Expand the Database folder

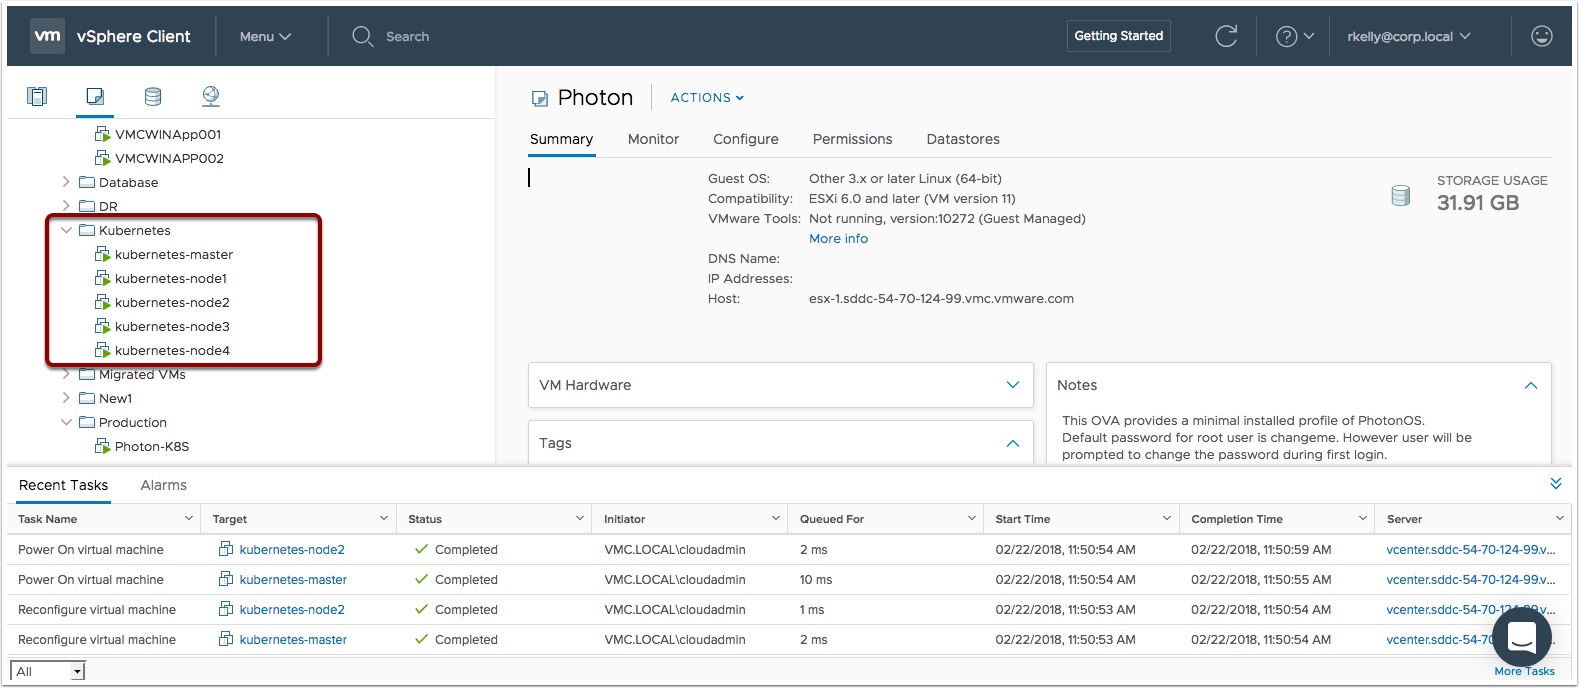tap(66, 182)
